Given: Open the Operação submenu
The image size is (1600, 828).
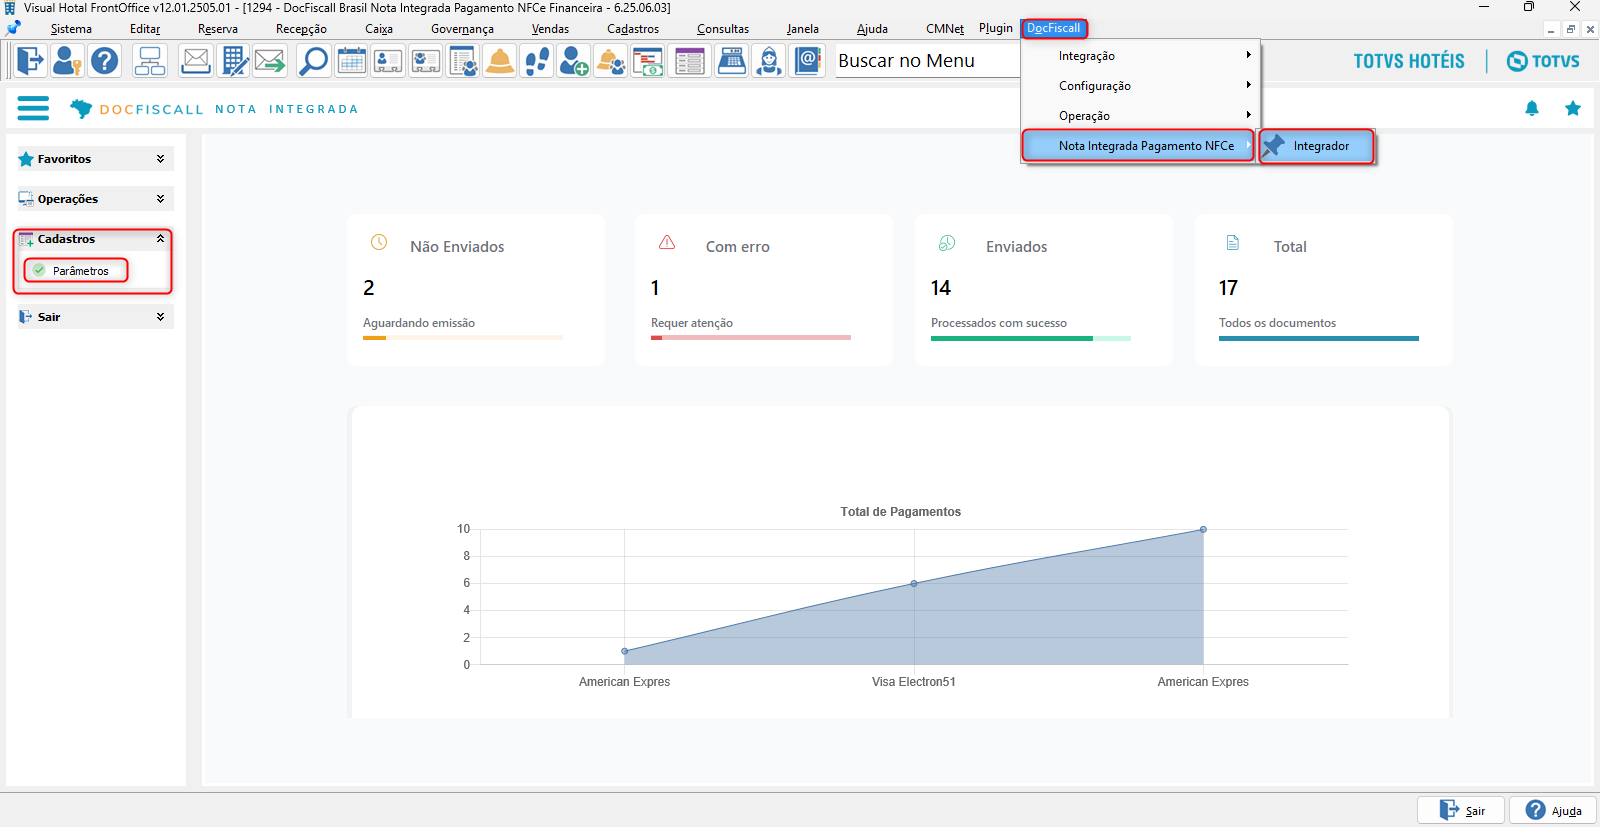Looking at the screenshot, I should (1140, 116).
